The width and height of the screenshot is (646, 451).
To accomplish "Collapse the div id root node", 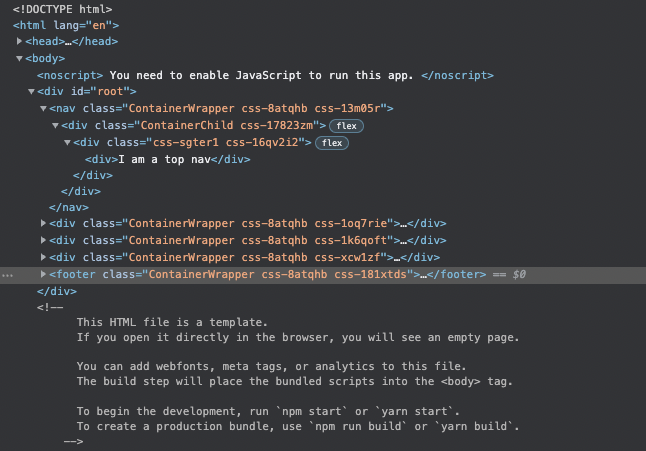I will click(x=31, y=91).
